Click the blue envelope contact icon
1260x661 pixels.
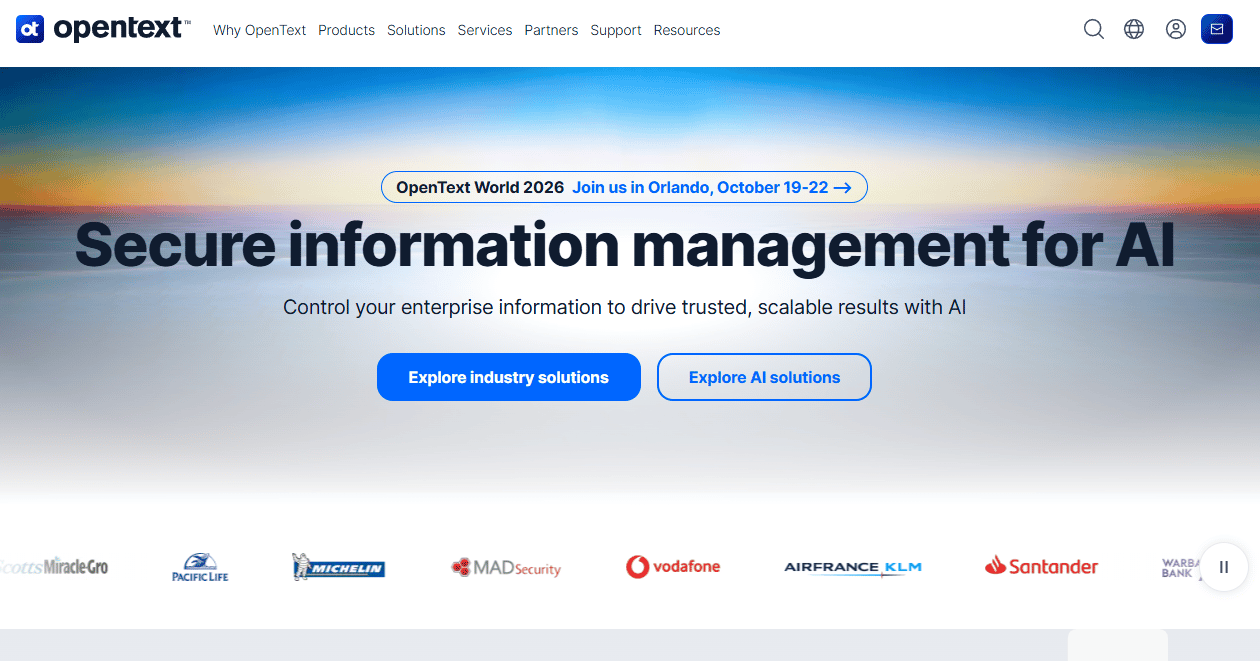tap(1217, 29)
